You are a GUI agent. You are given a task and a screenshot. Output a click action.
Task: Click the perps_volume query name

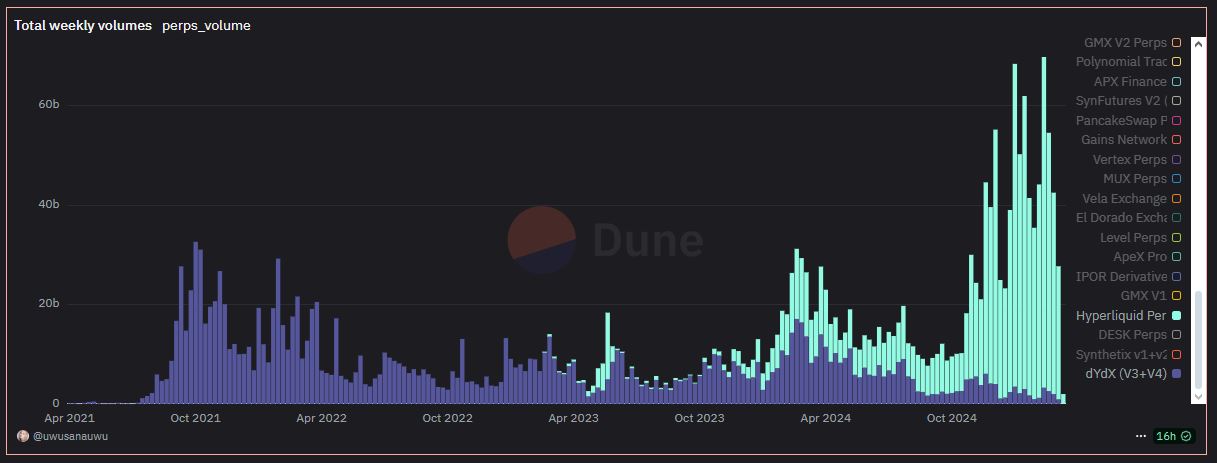click(x=206, y=25)
